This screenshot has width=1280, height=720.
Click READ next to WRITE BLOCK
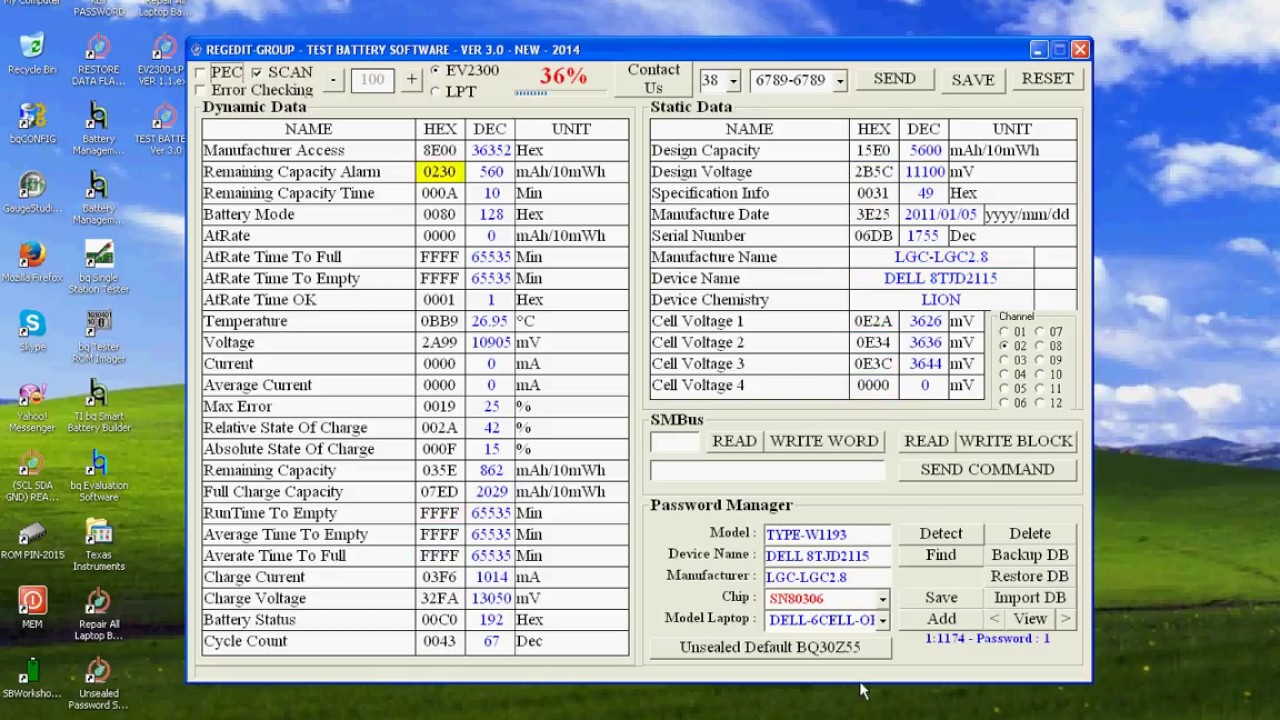[926, 441]
